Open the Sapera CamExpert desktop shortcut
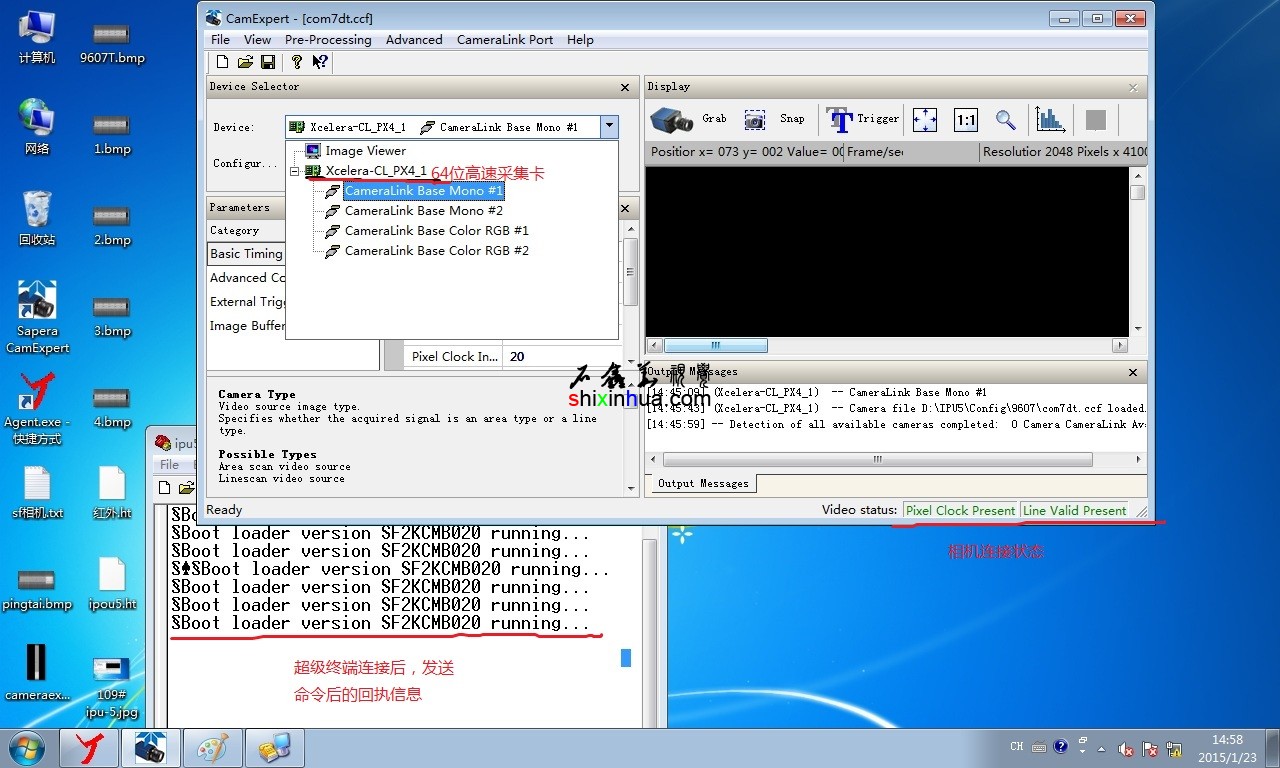Screen dimensions: 1280x768 (x=37, y=317)
